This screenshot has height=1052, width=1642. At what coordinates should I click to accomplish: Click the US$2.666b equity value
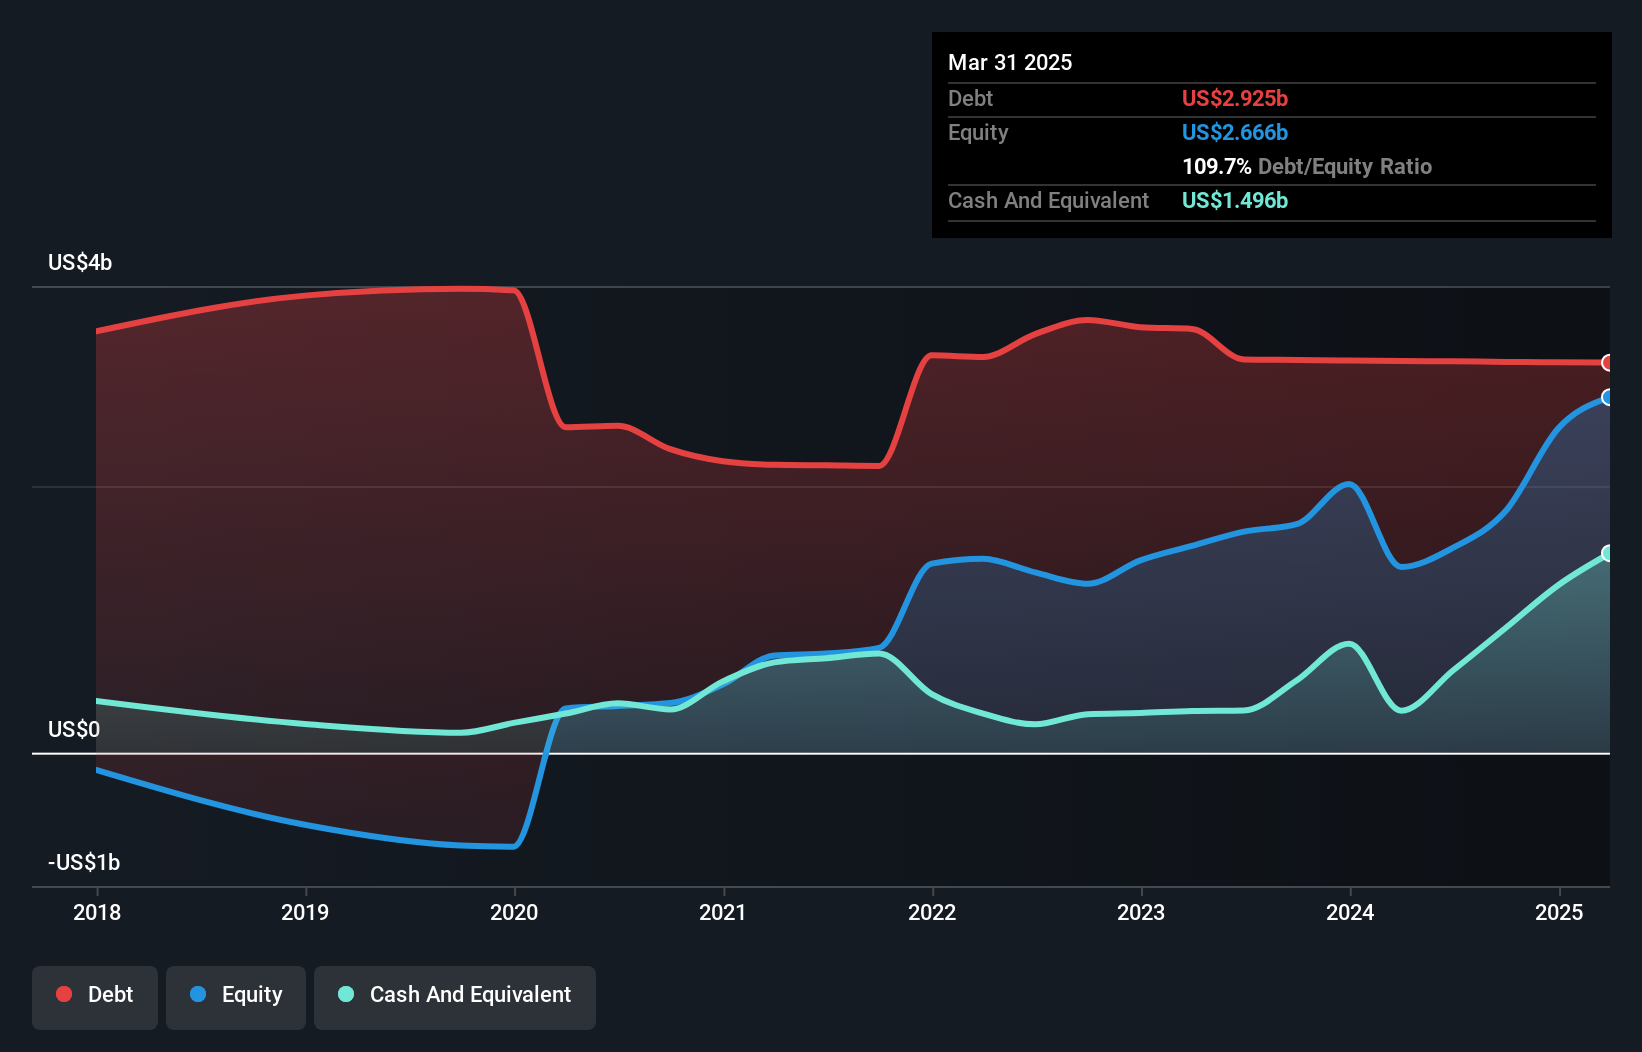tap(1235, 133)
